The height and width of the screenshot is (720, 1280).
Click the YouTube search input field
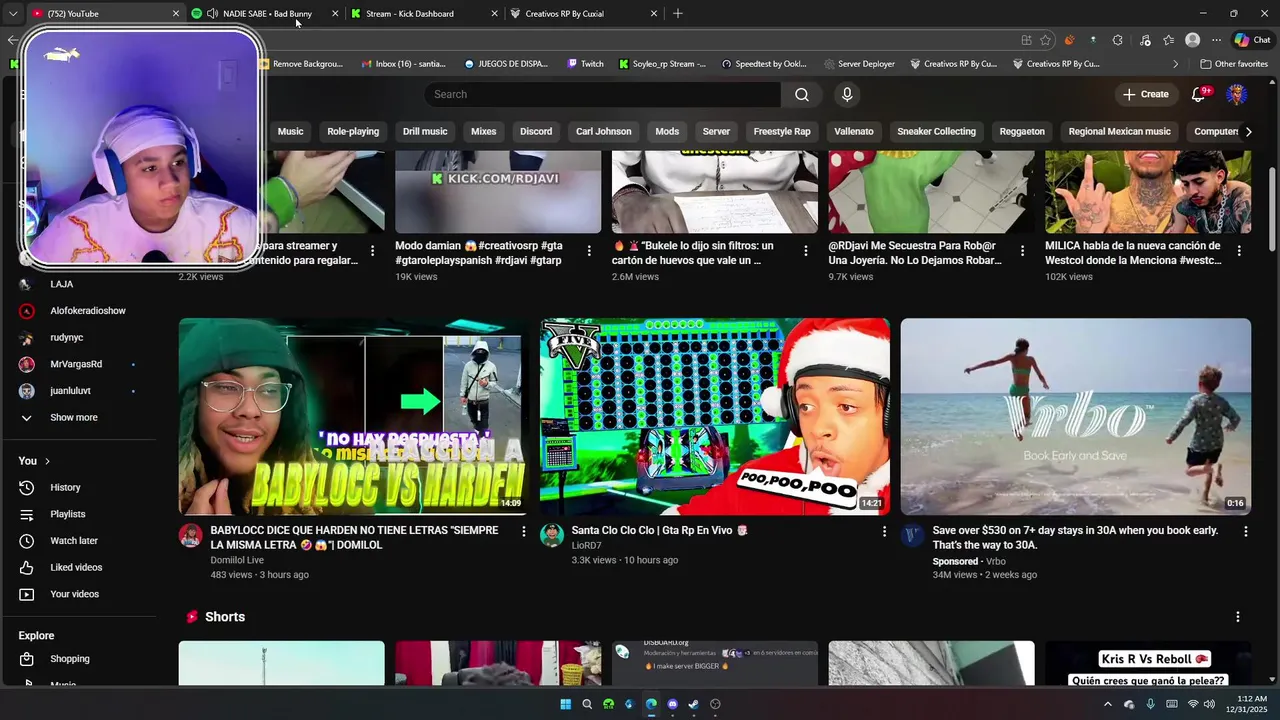point(602,94)
